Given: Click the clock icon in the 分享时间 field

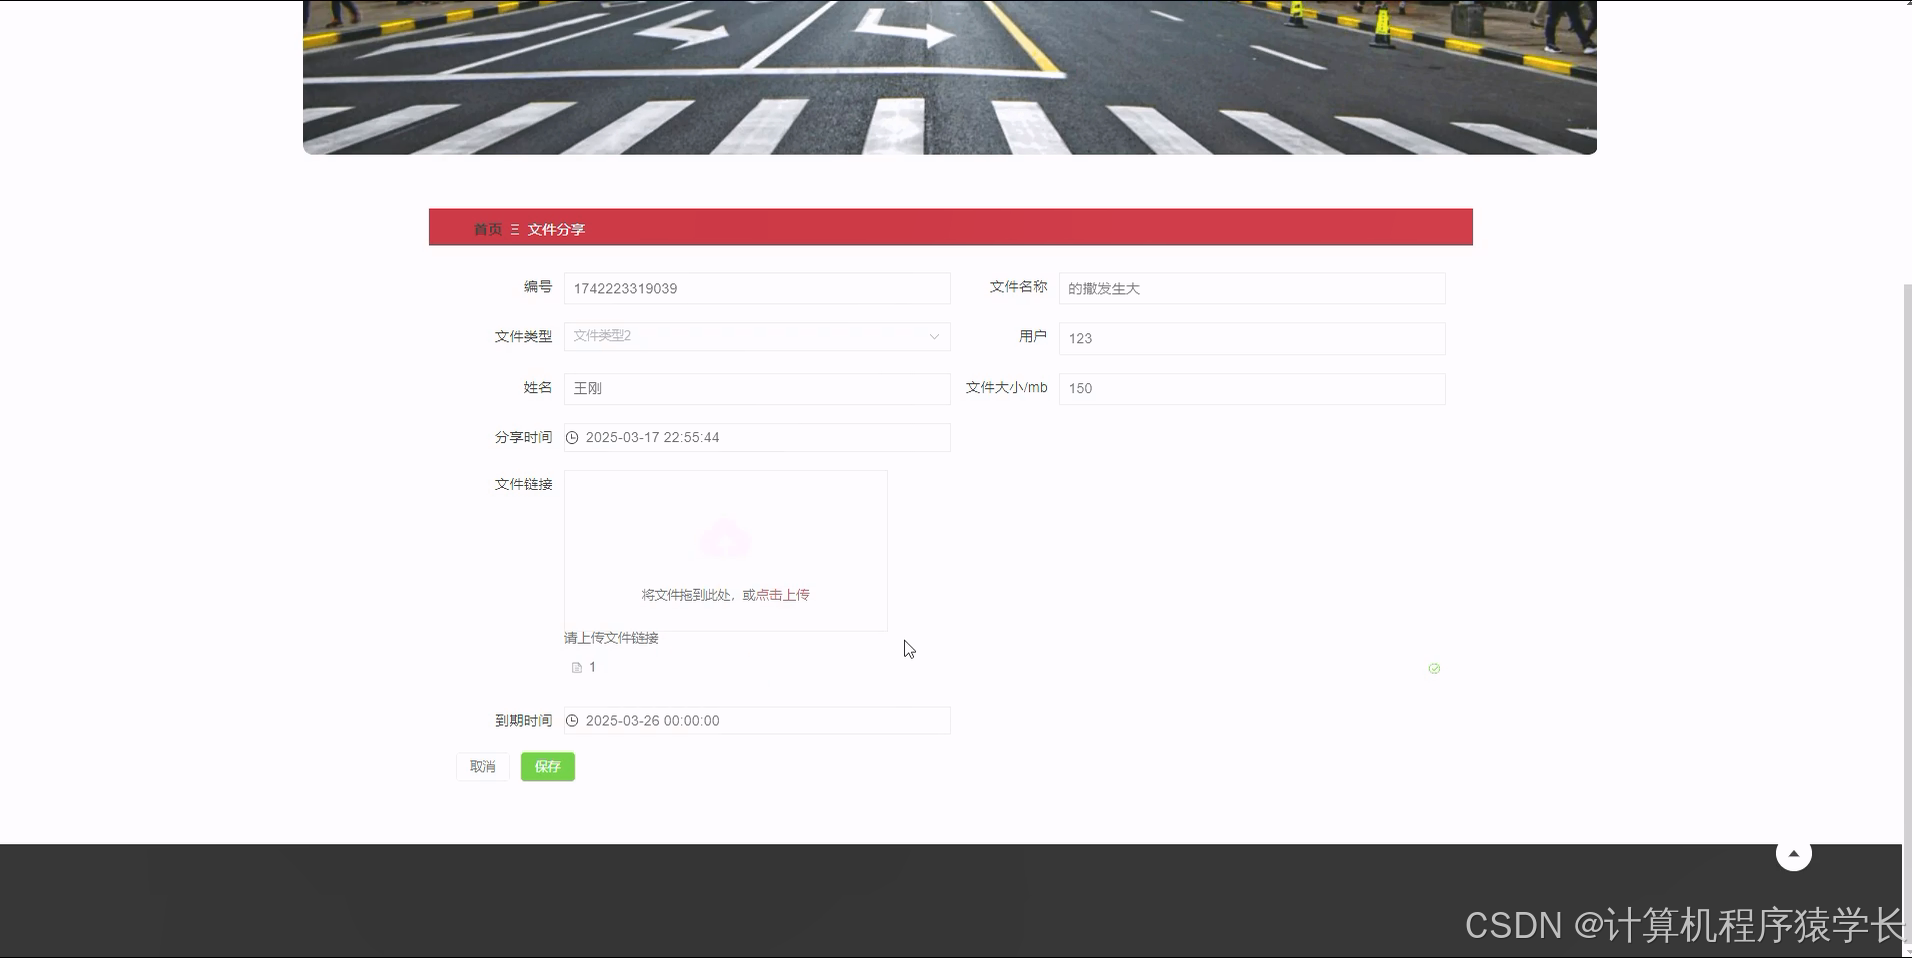Looking at the screenshot, I should coord(572,437).
